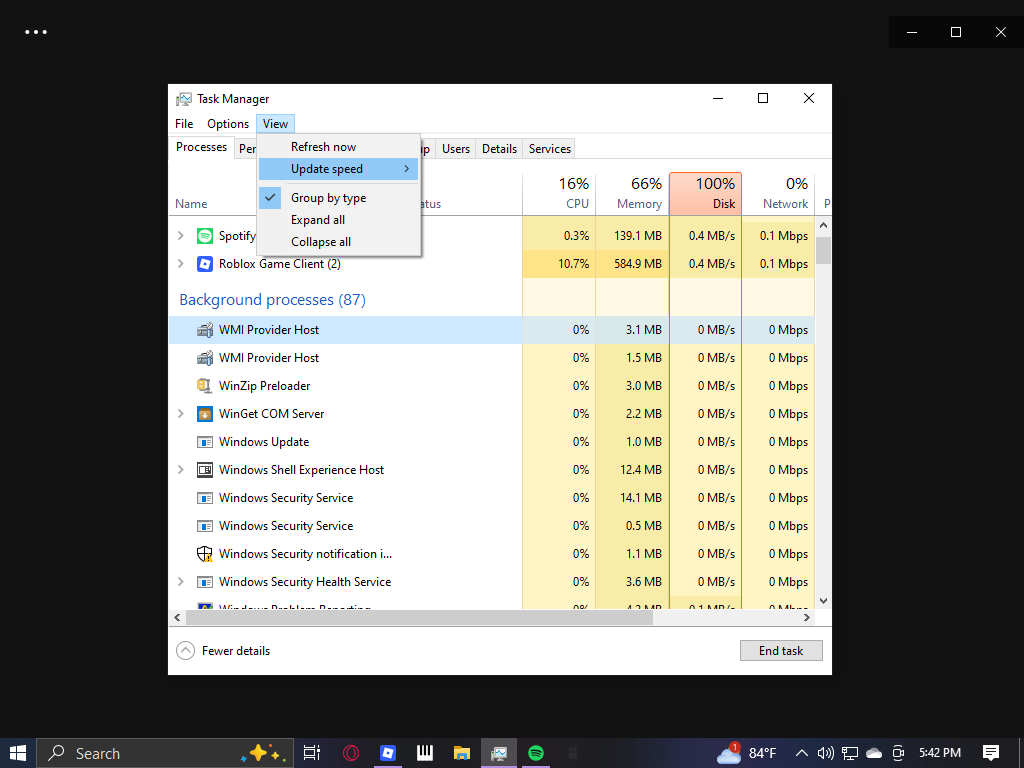Open the notification center icon

click(991, 753)
